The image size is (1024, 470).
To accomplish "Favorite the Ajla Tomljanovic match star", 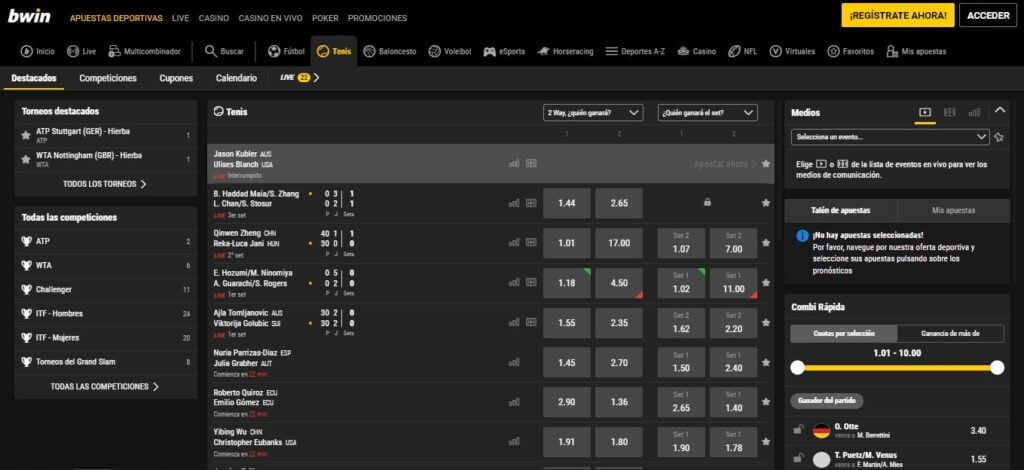I will [766, 323].
